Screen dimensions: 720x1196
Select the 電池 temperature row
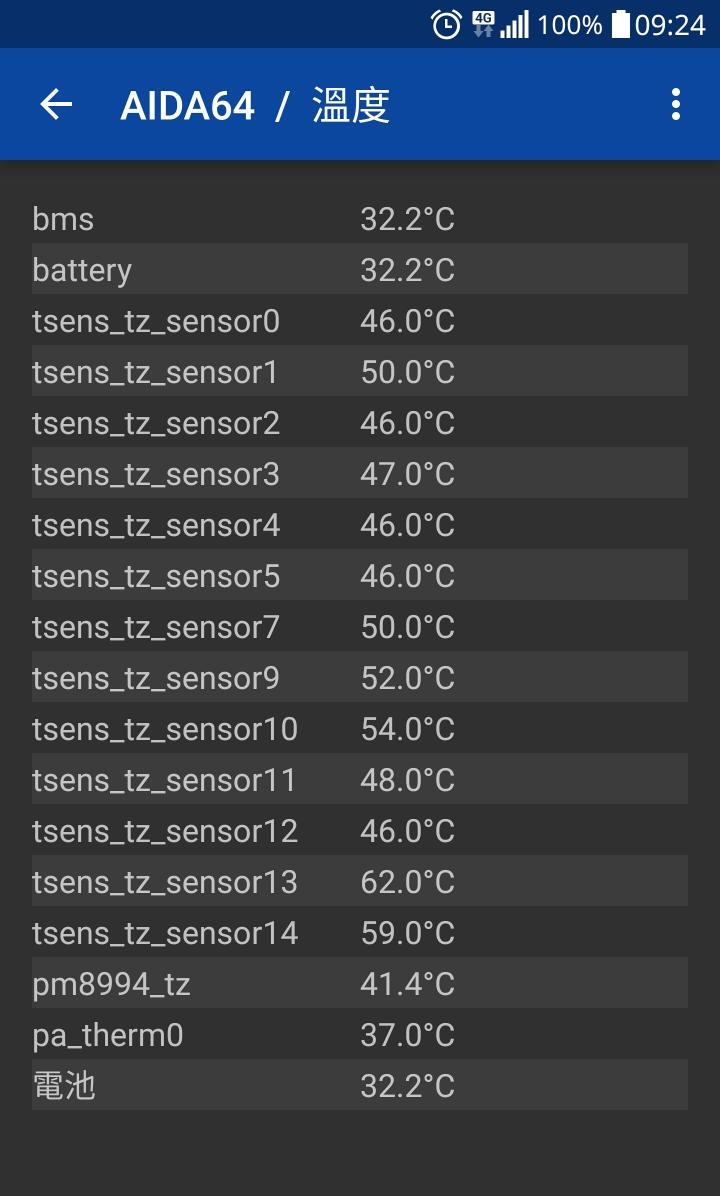pos(360,1085)
